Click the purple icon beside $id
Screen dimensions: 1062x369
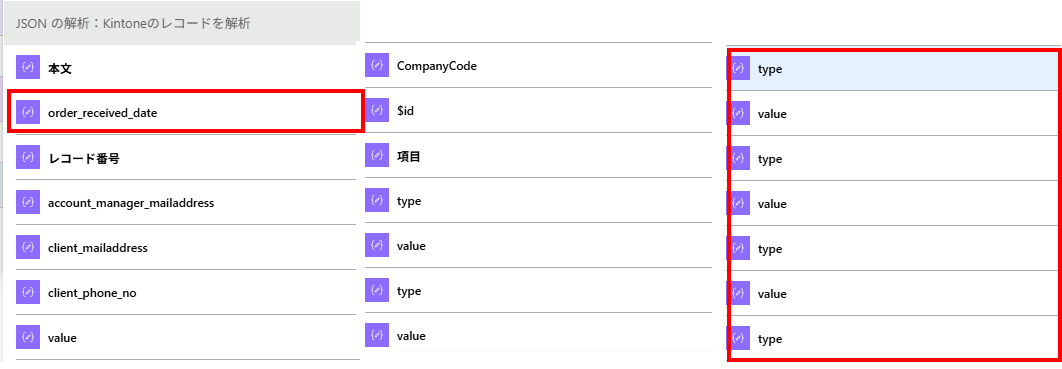377,110
